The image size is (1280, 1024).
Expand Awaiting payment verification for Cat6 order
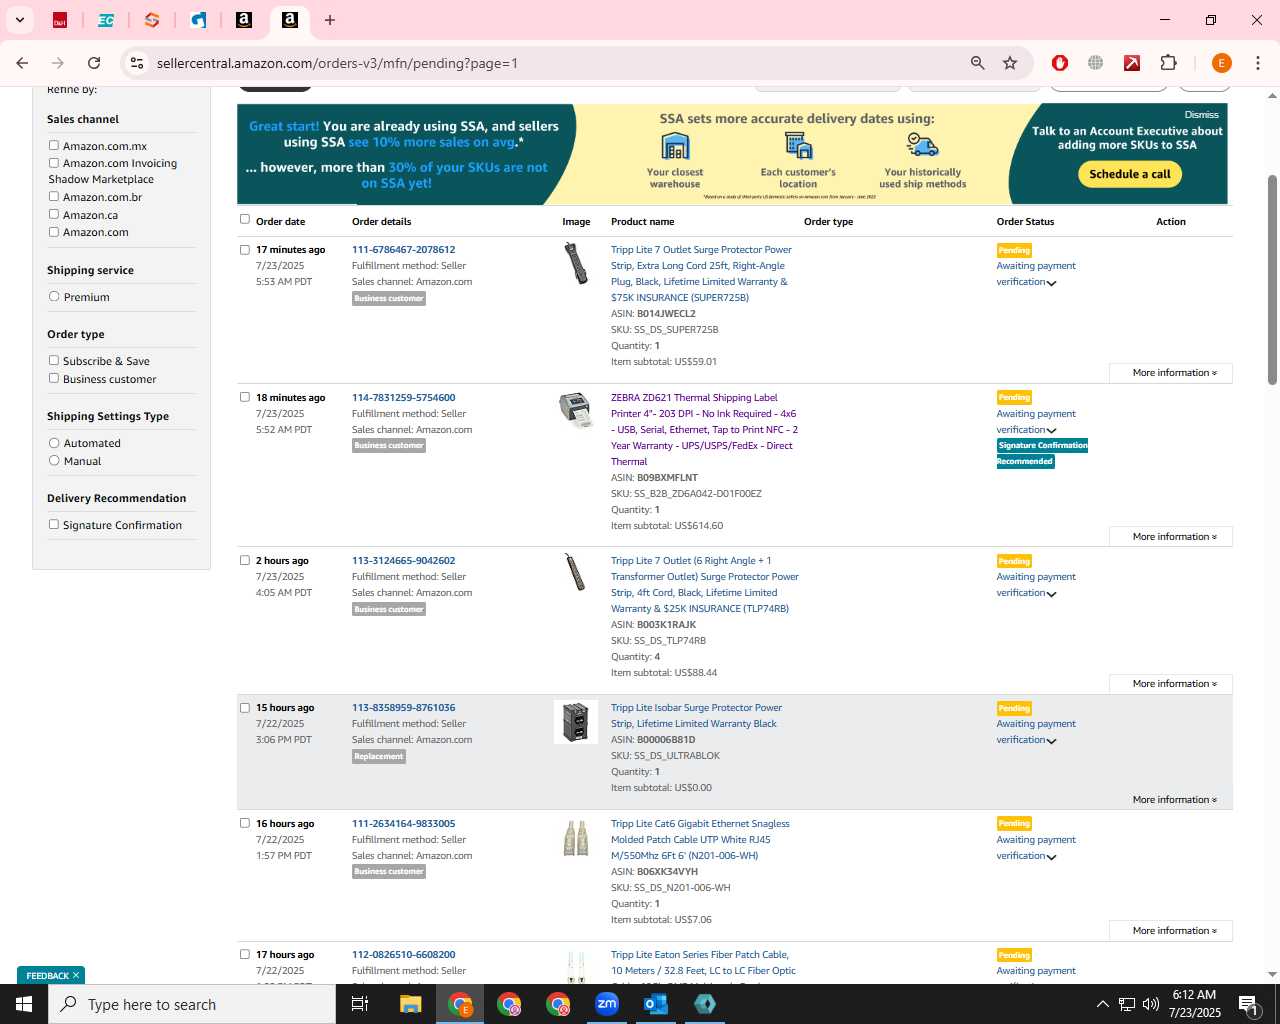[x=1051, y=857]
